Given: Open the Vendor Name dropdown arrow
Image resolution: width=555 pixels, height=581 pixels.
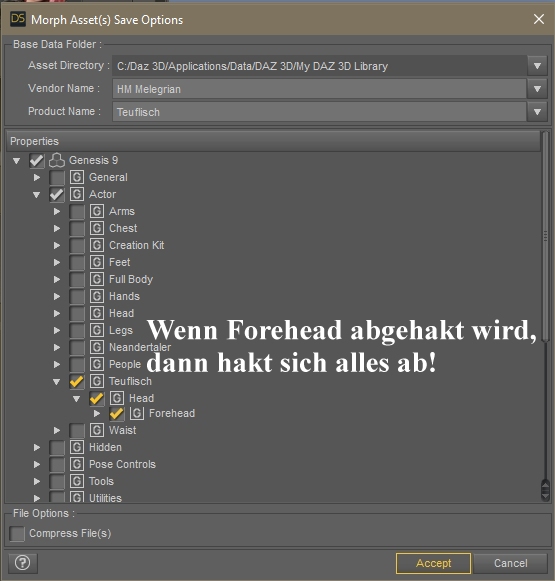Looking at the screenshot, I should [x=537, y=89].
